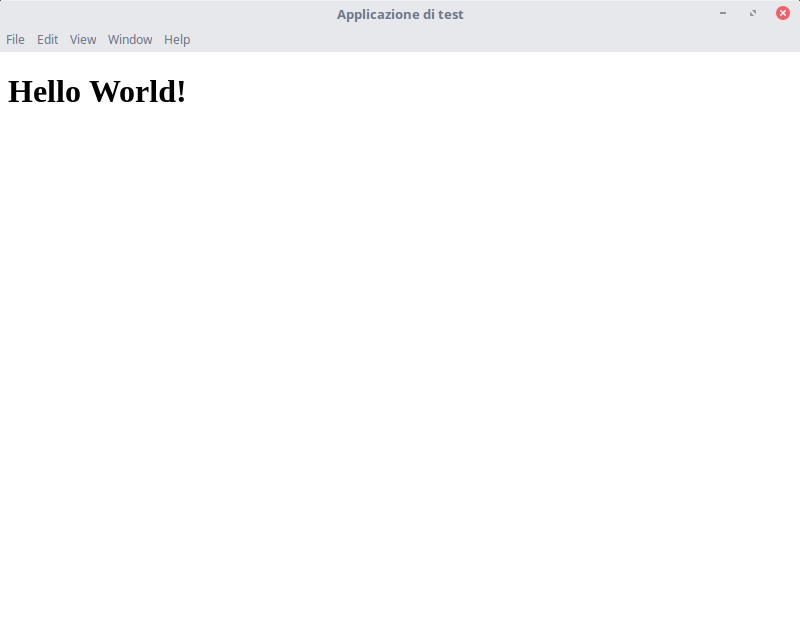Open the Edit menu
This screenshot has height=627, width=800.
coord(47,40)
